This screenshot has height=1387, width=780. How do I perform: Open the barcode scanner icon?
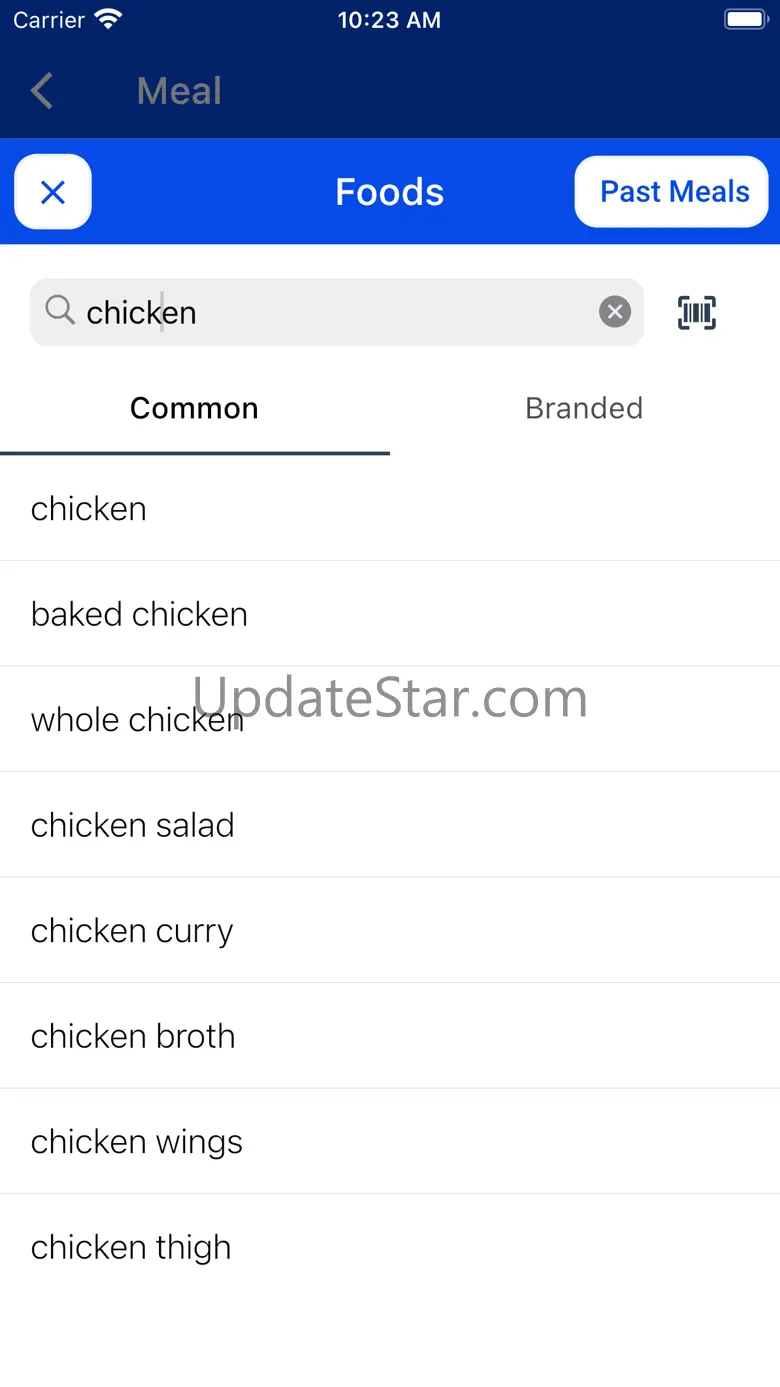point(697,312)
